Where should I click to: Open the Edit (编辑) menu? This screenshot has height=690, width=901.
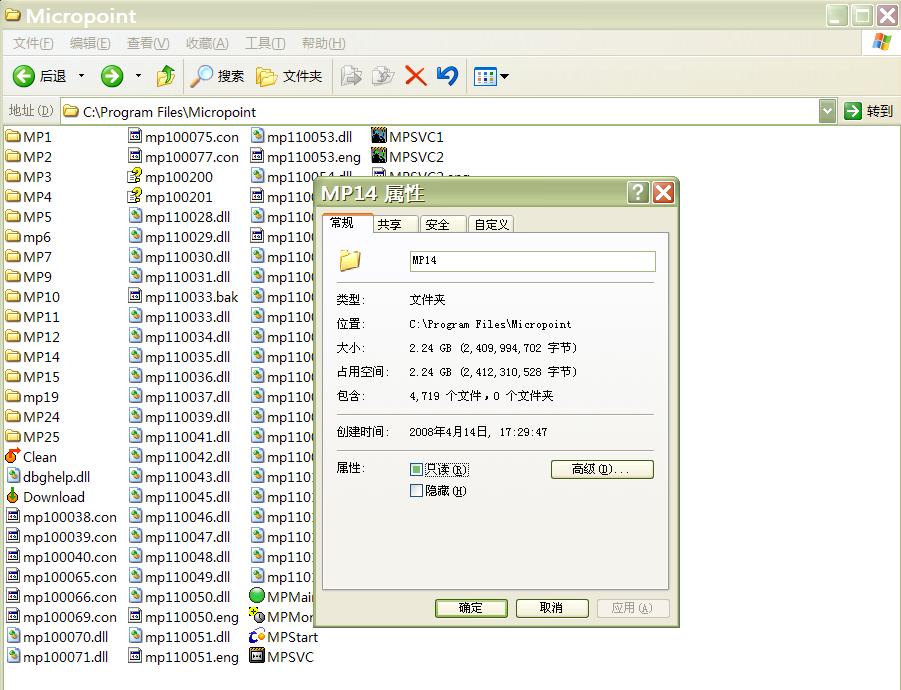coord(90,44)
